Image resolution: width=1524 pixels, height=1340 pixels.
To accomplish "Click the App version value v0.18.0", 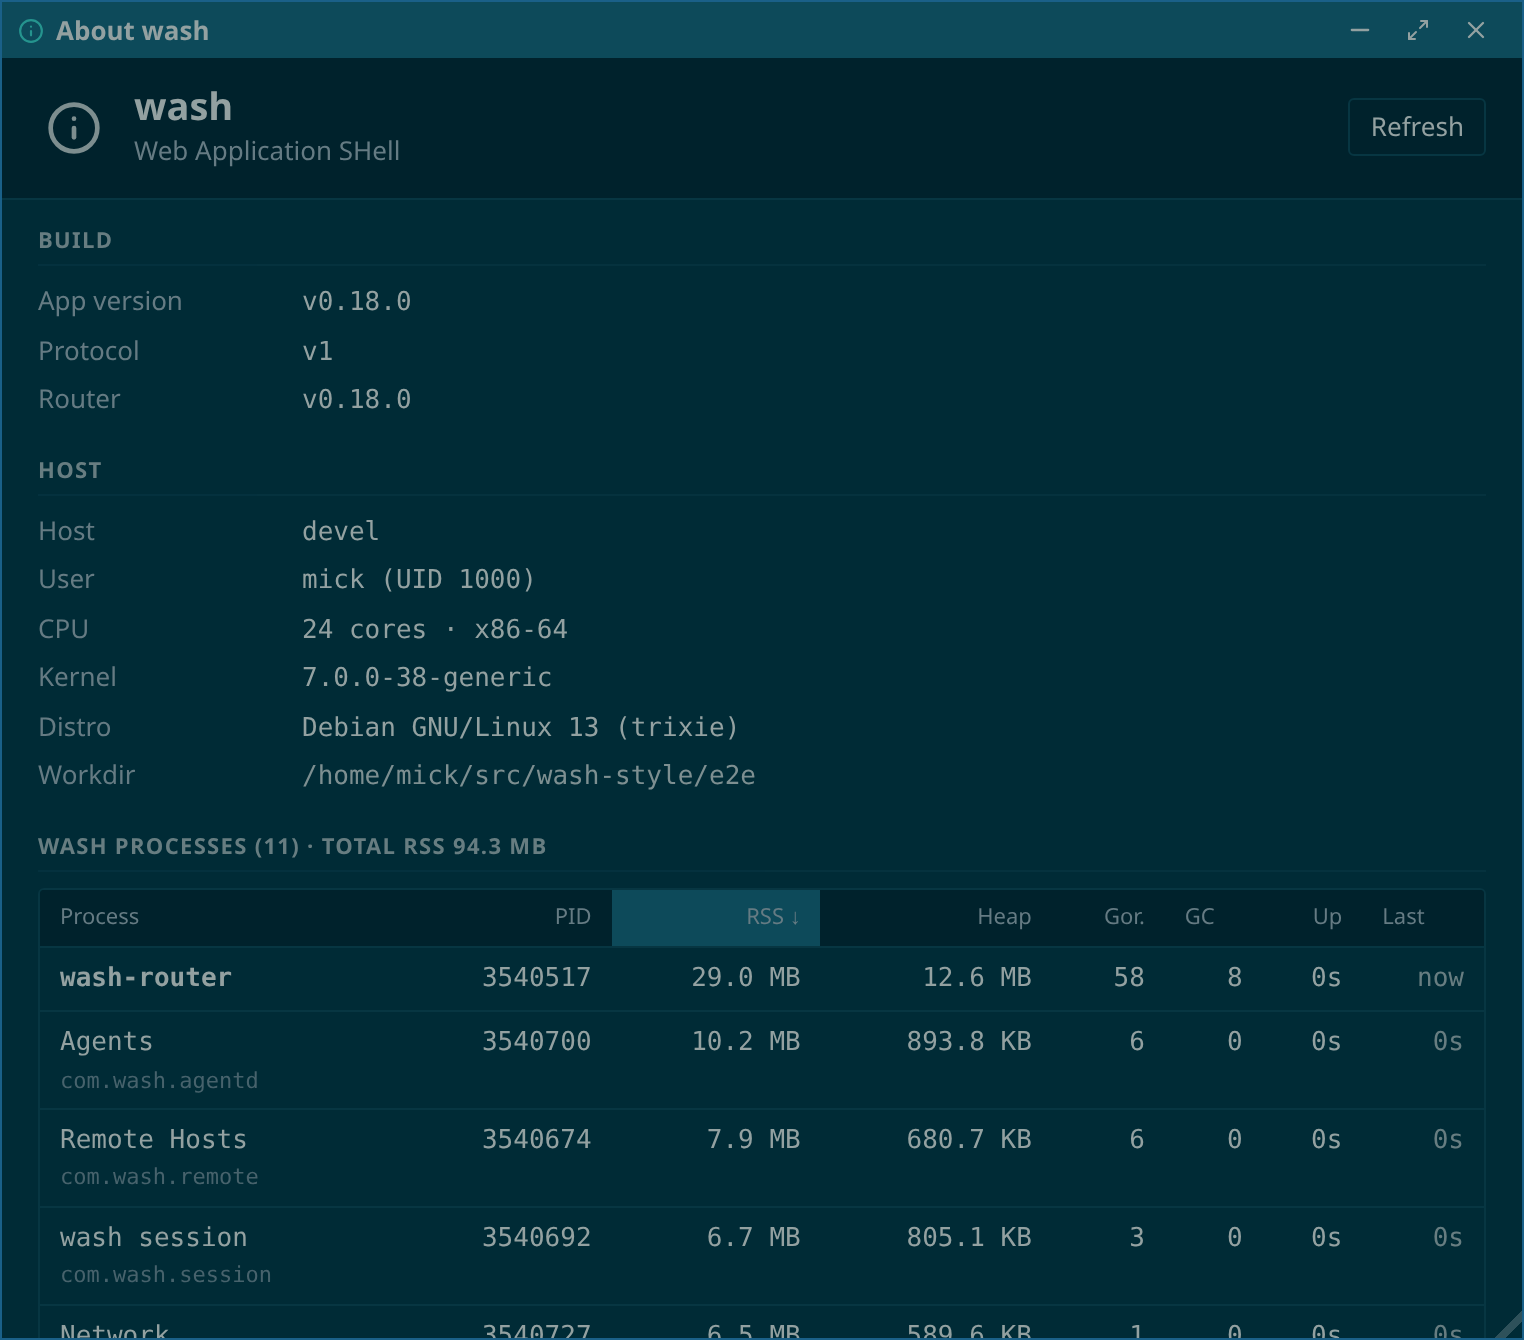I will tap(356, 301).
